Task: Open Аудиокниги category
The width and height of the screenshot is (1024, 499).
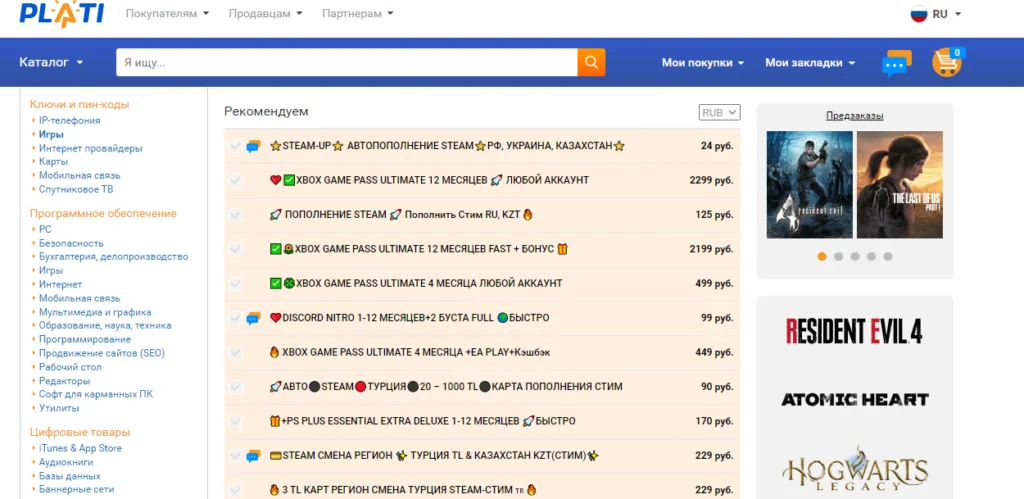Action: tap(65, 462)
